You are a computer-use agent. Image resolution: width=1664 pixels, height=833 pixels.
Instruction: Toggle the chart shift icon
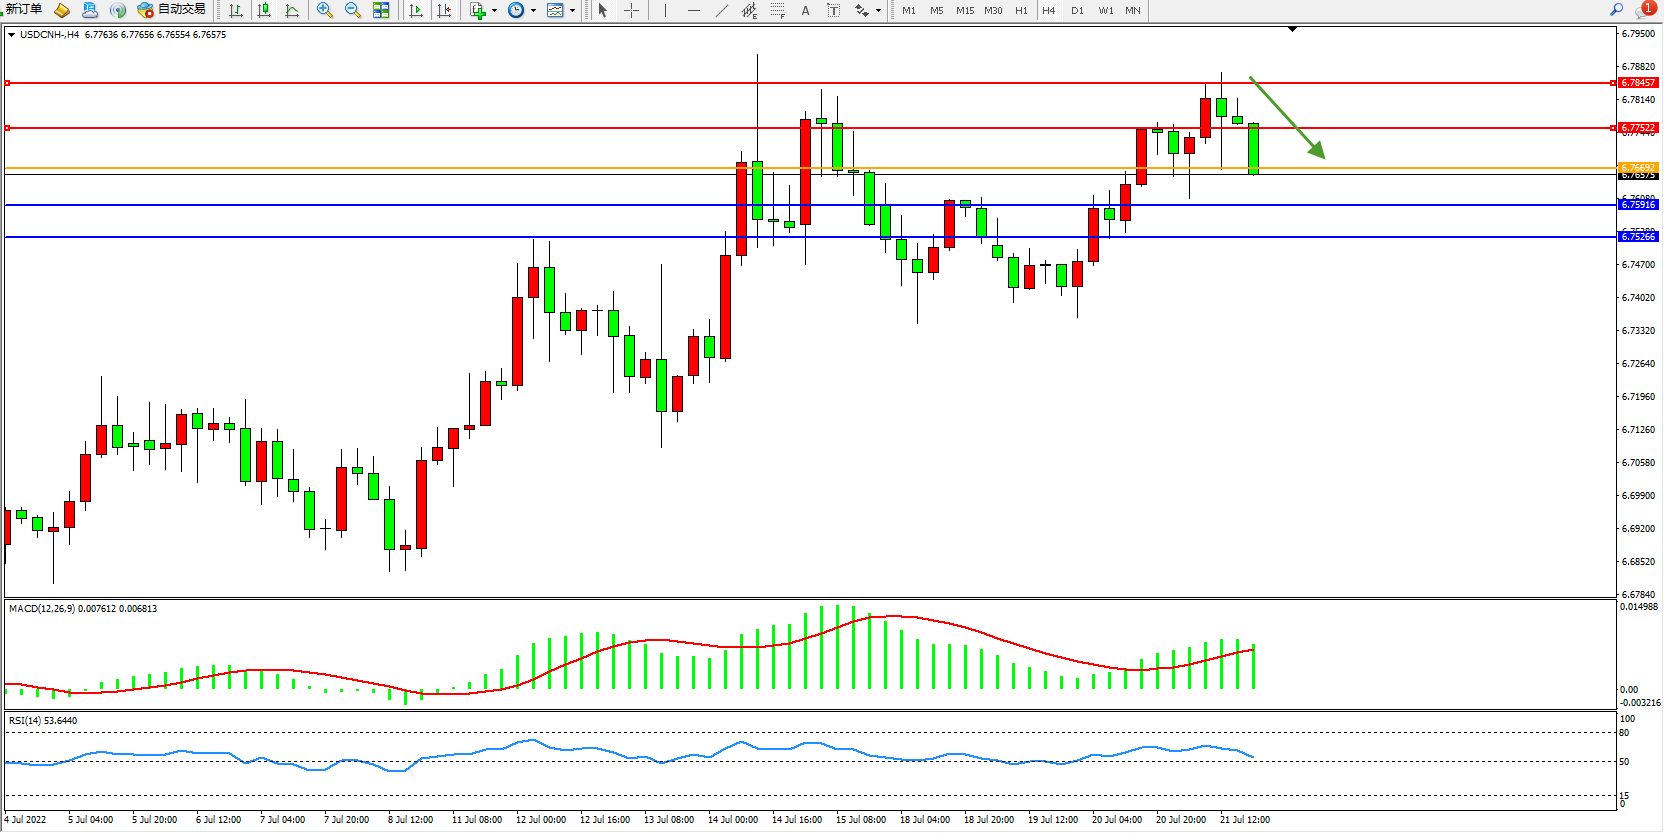pos(444,10)
